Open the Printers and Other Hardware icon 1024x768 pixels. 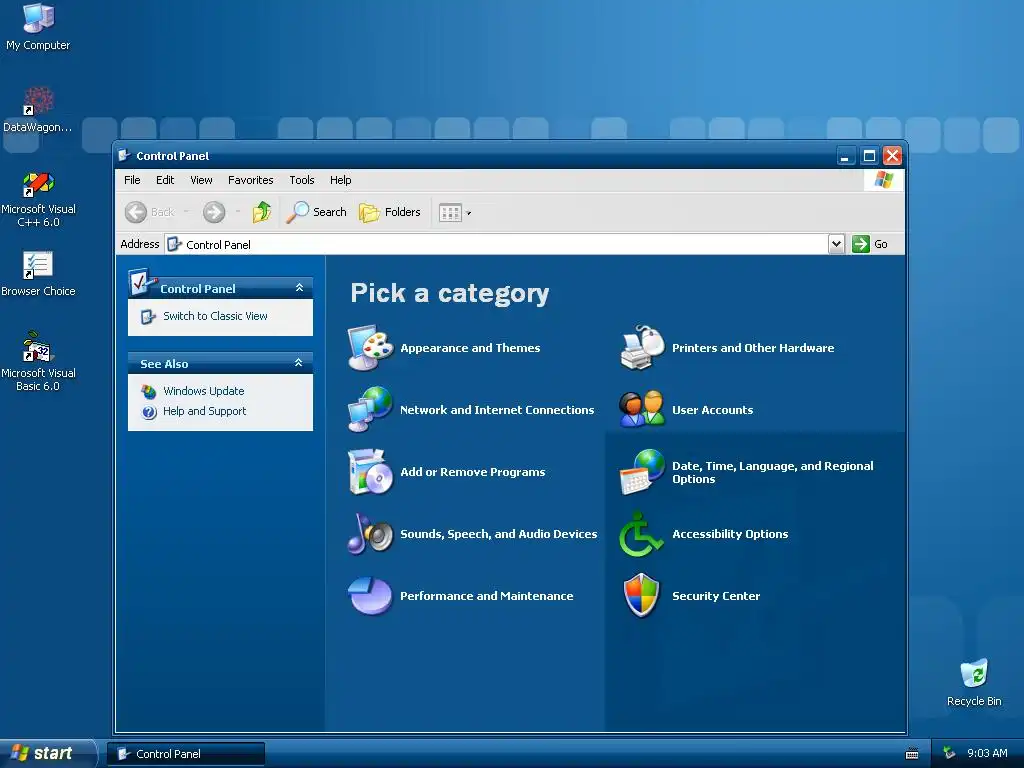[642, 347]
